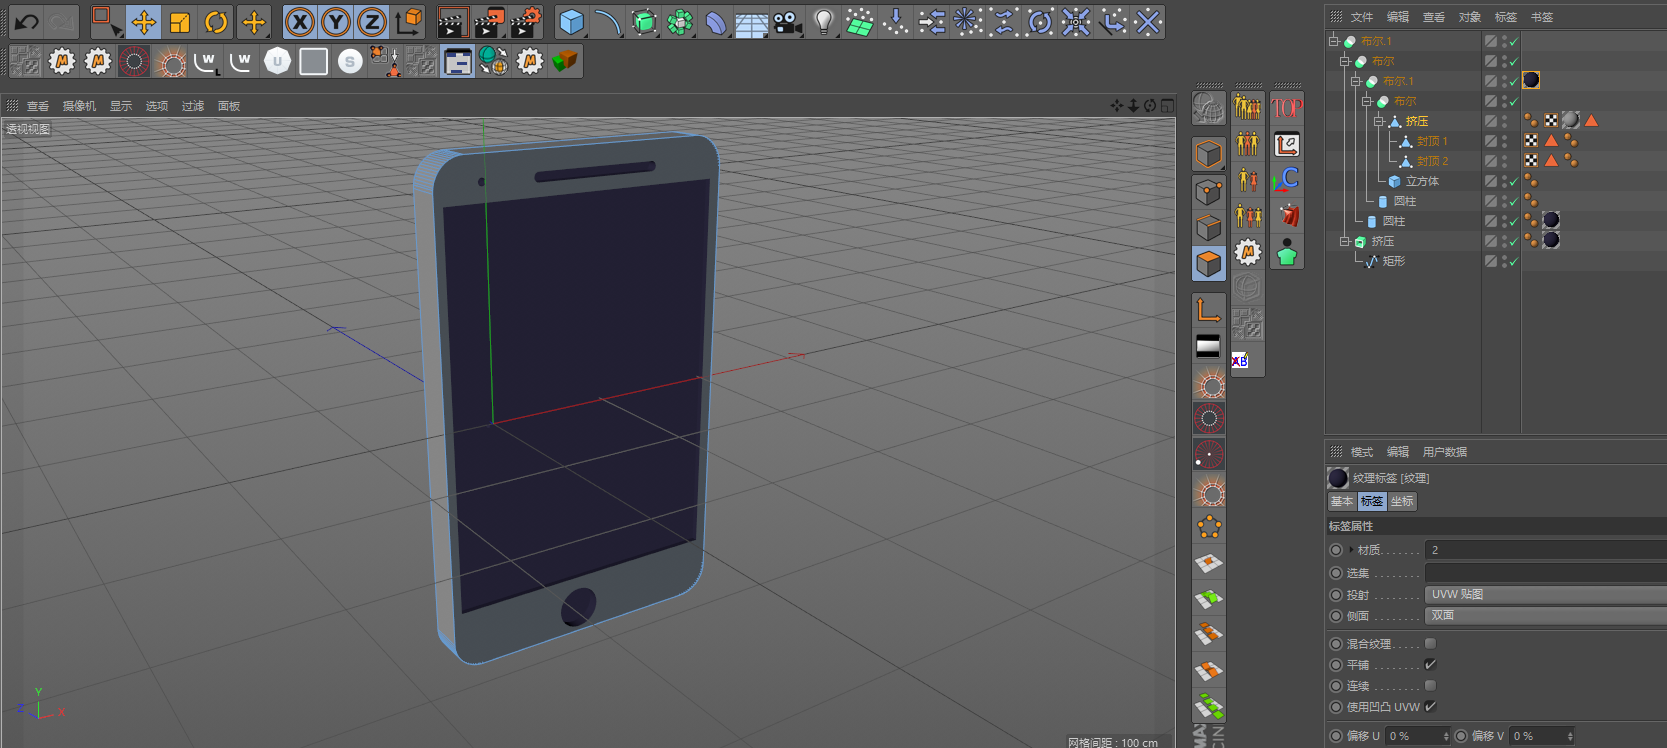Open the 过滤 viewport menu
Image resolution: width=1667 pixels, height=748 pixels.
[x=193, y=106]
